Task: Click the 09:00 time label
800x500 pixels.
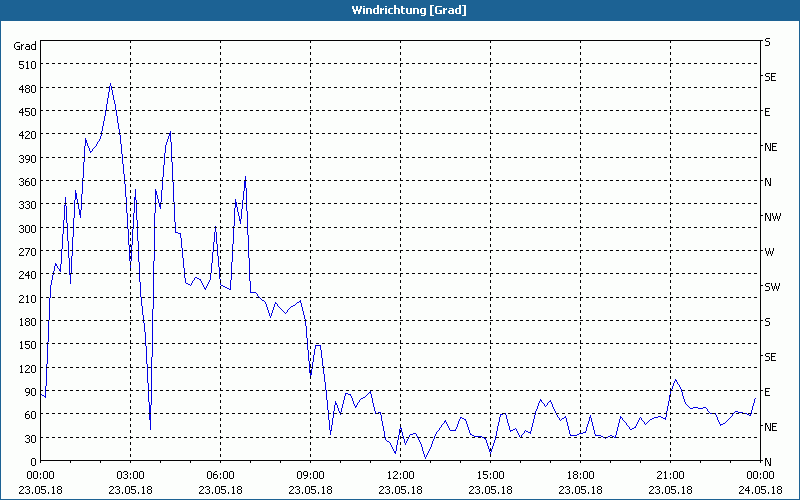Action: (x=310, y=476)
